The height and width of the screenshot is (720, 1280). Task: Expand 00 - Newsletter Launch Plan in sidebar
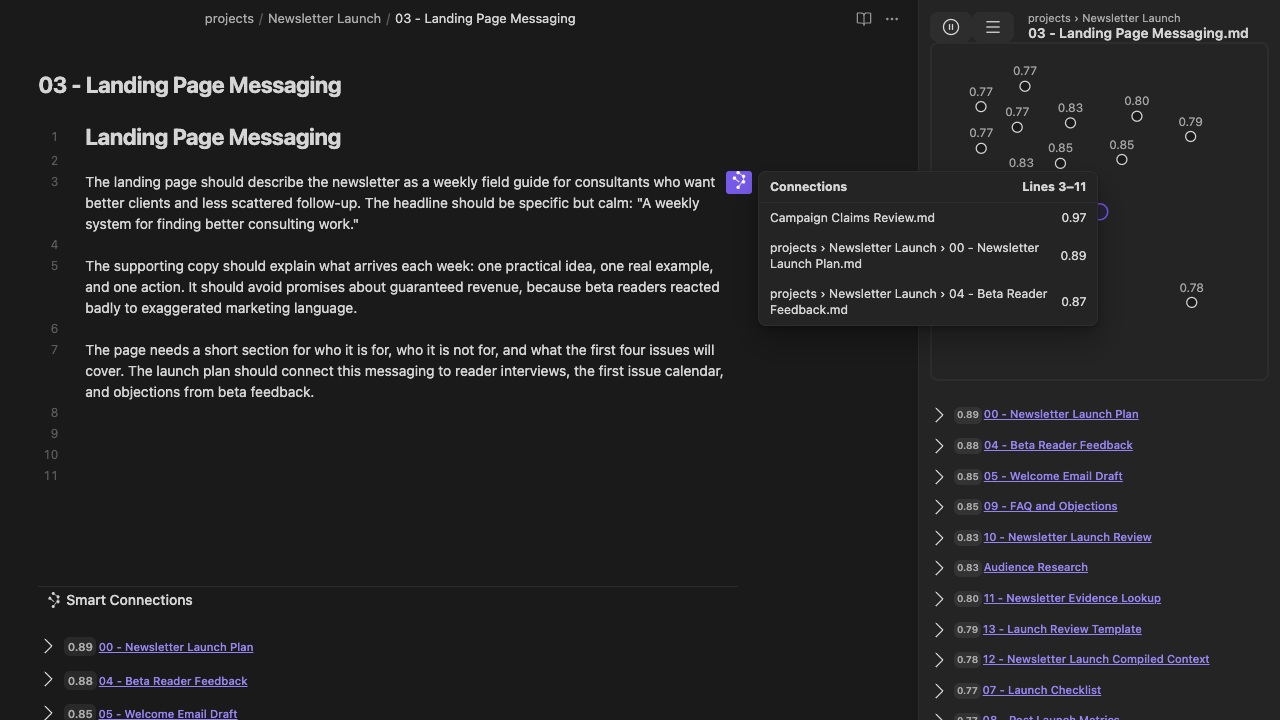click(x=939, y=415)
